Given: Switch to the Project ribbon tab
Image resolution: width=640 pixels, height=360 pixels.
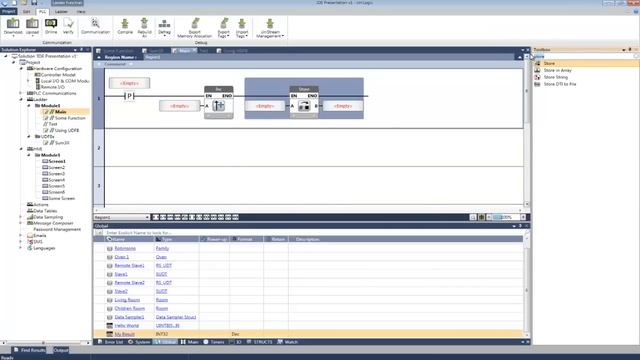Looking at the screenshot, I should point(9,11).
